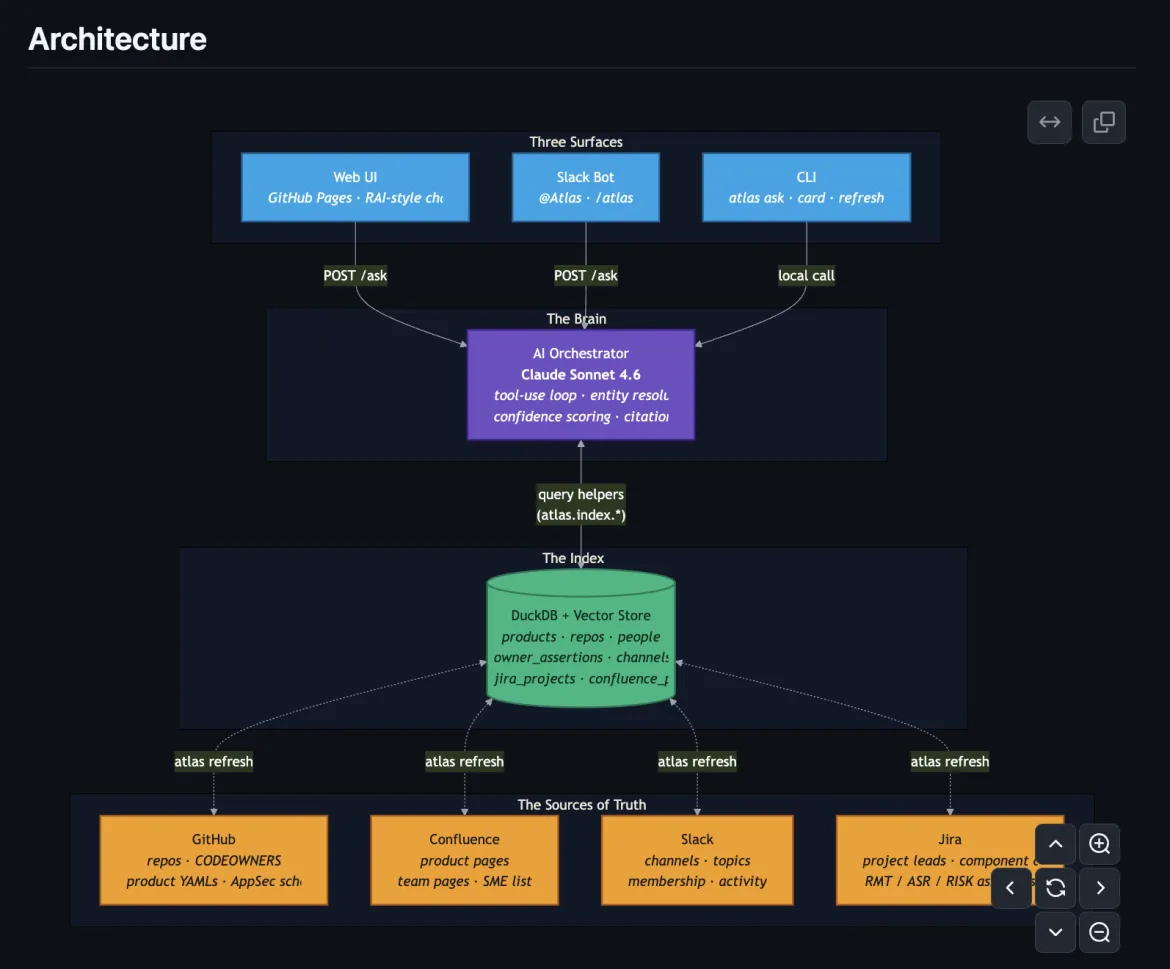Viewport: 1170px width, 969px height.
Task: Click the "membership · activity" text
Action: click(697, 881)
